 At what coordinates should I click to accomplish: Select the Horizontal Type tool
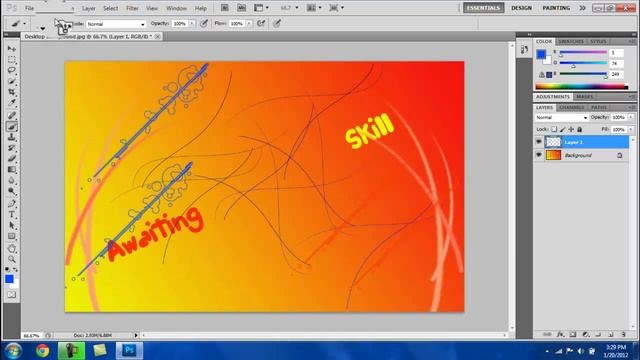click(11, 215)
